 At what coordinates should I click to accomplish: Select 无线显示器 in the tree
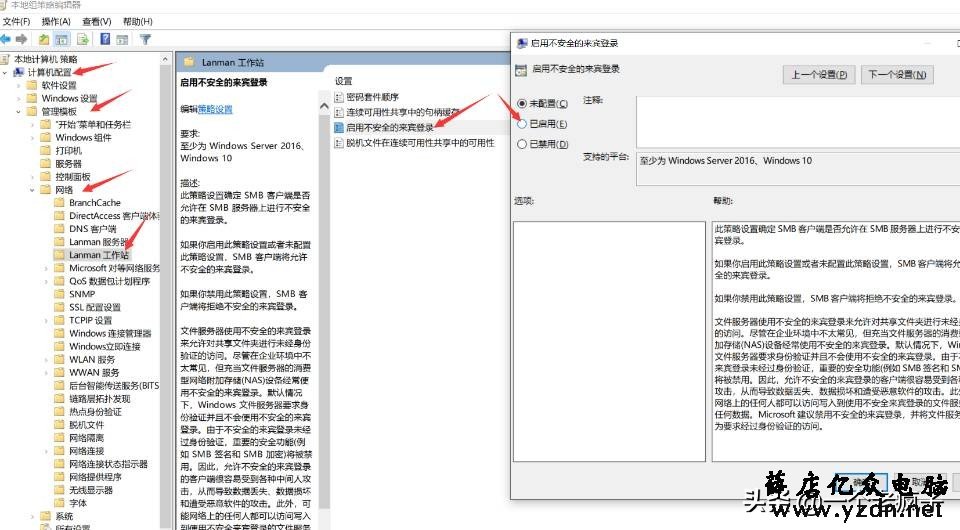pyautogui.click(x=91, y=490)
